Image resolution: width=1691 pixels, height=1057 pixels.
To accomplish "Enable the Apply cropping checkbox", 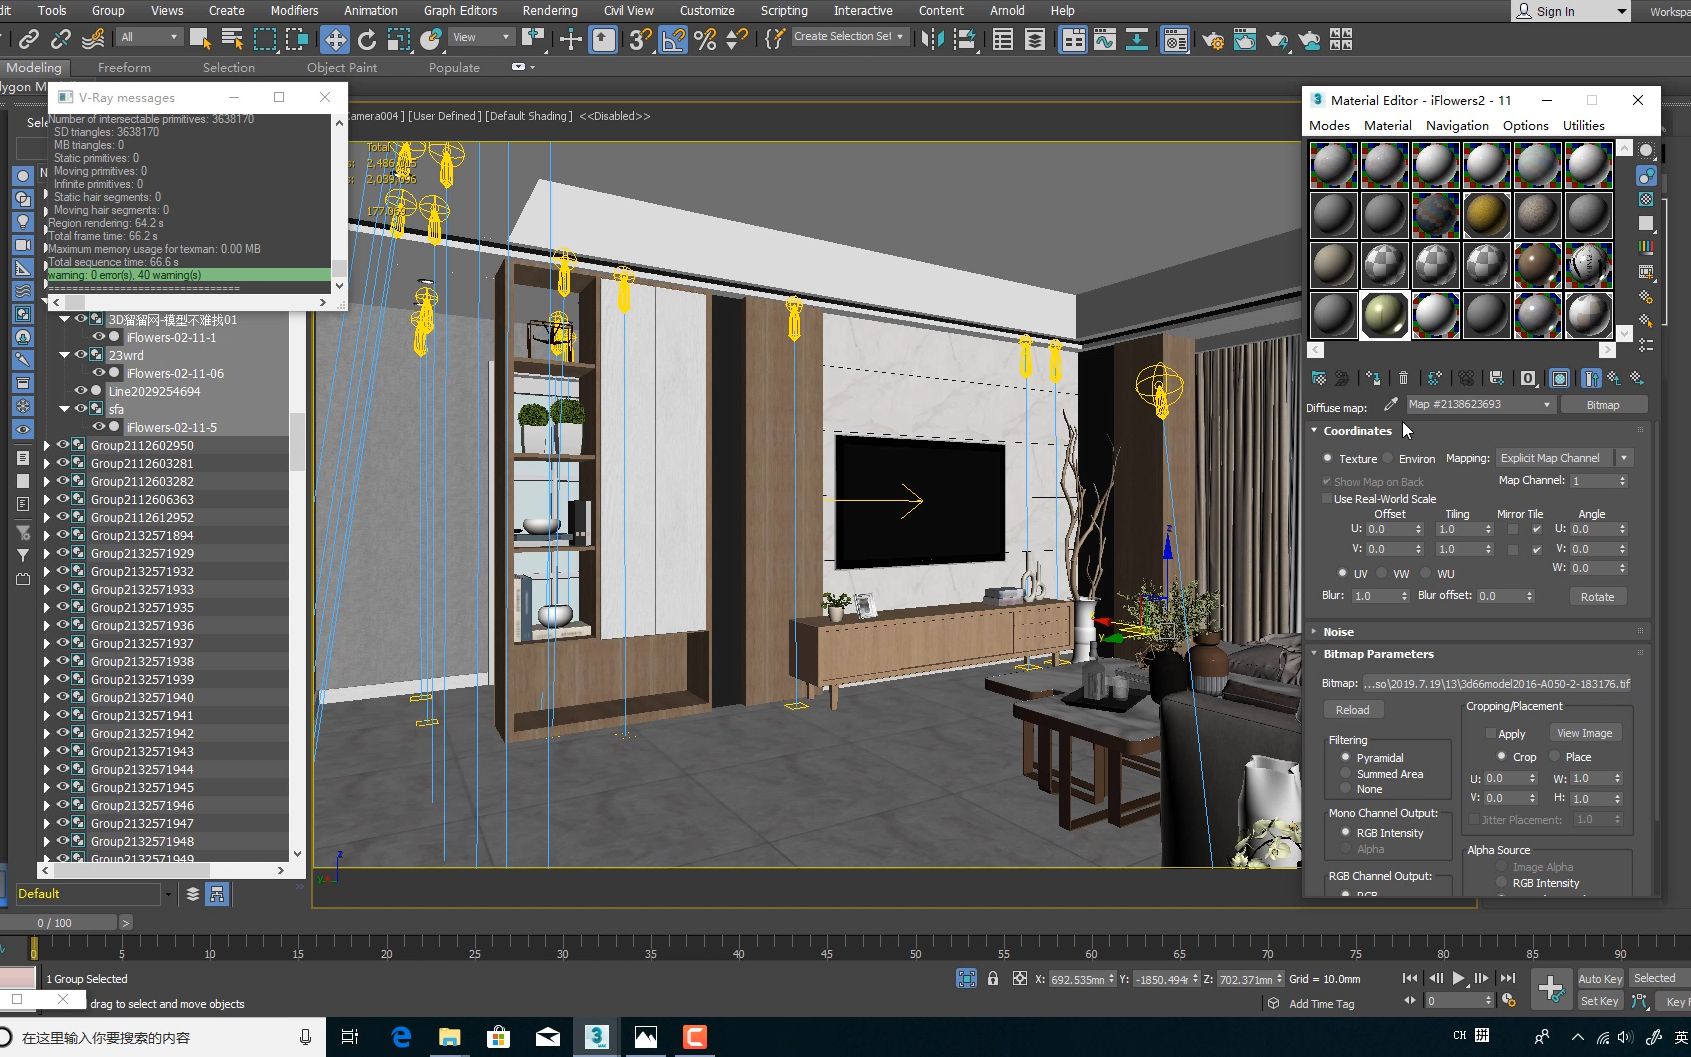I will [x=1490, y=733].
